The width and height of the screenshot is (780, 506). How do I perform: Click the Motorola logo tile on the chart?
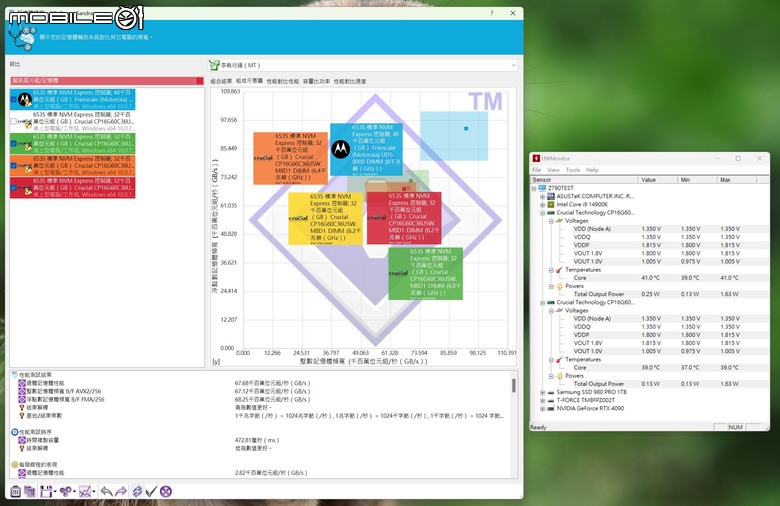point(341,148)
